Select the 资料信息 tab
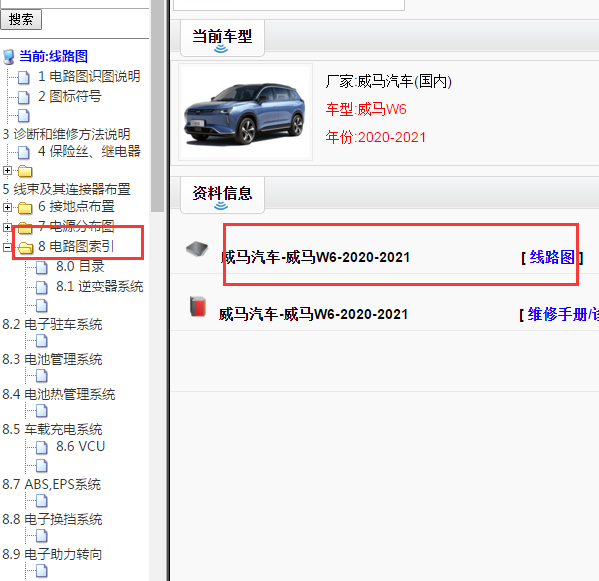599x581 pixels. click(222, 195)
